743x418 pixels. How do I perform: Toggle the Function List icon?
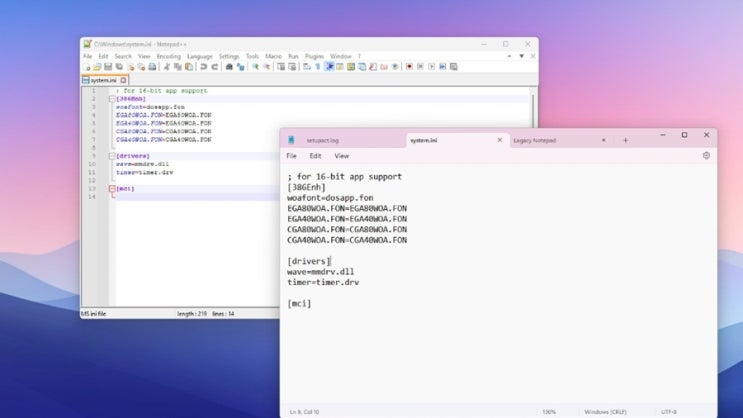(x=373, y=67)
